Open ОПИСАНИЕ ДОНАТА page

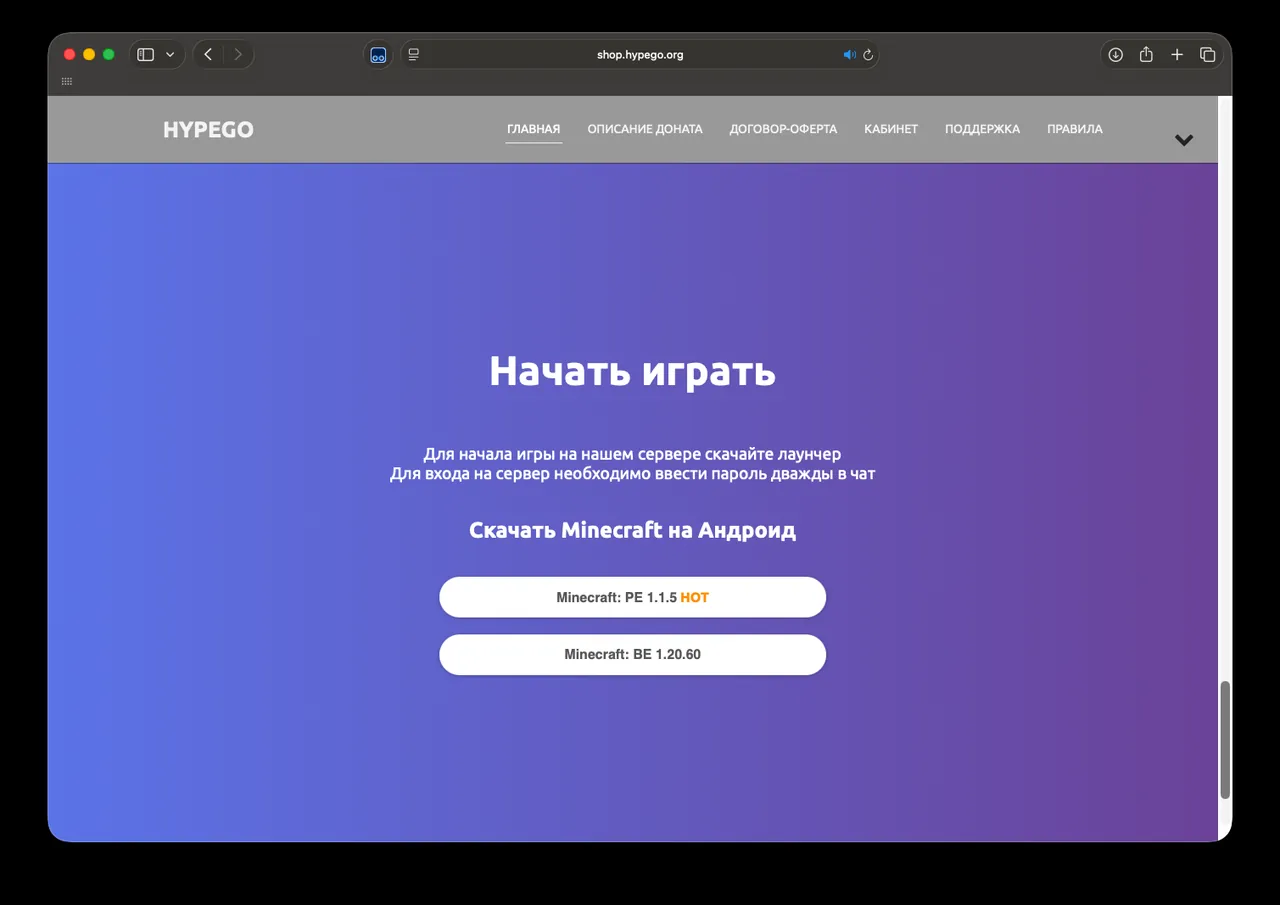(645, 129)
